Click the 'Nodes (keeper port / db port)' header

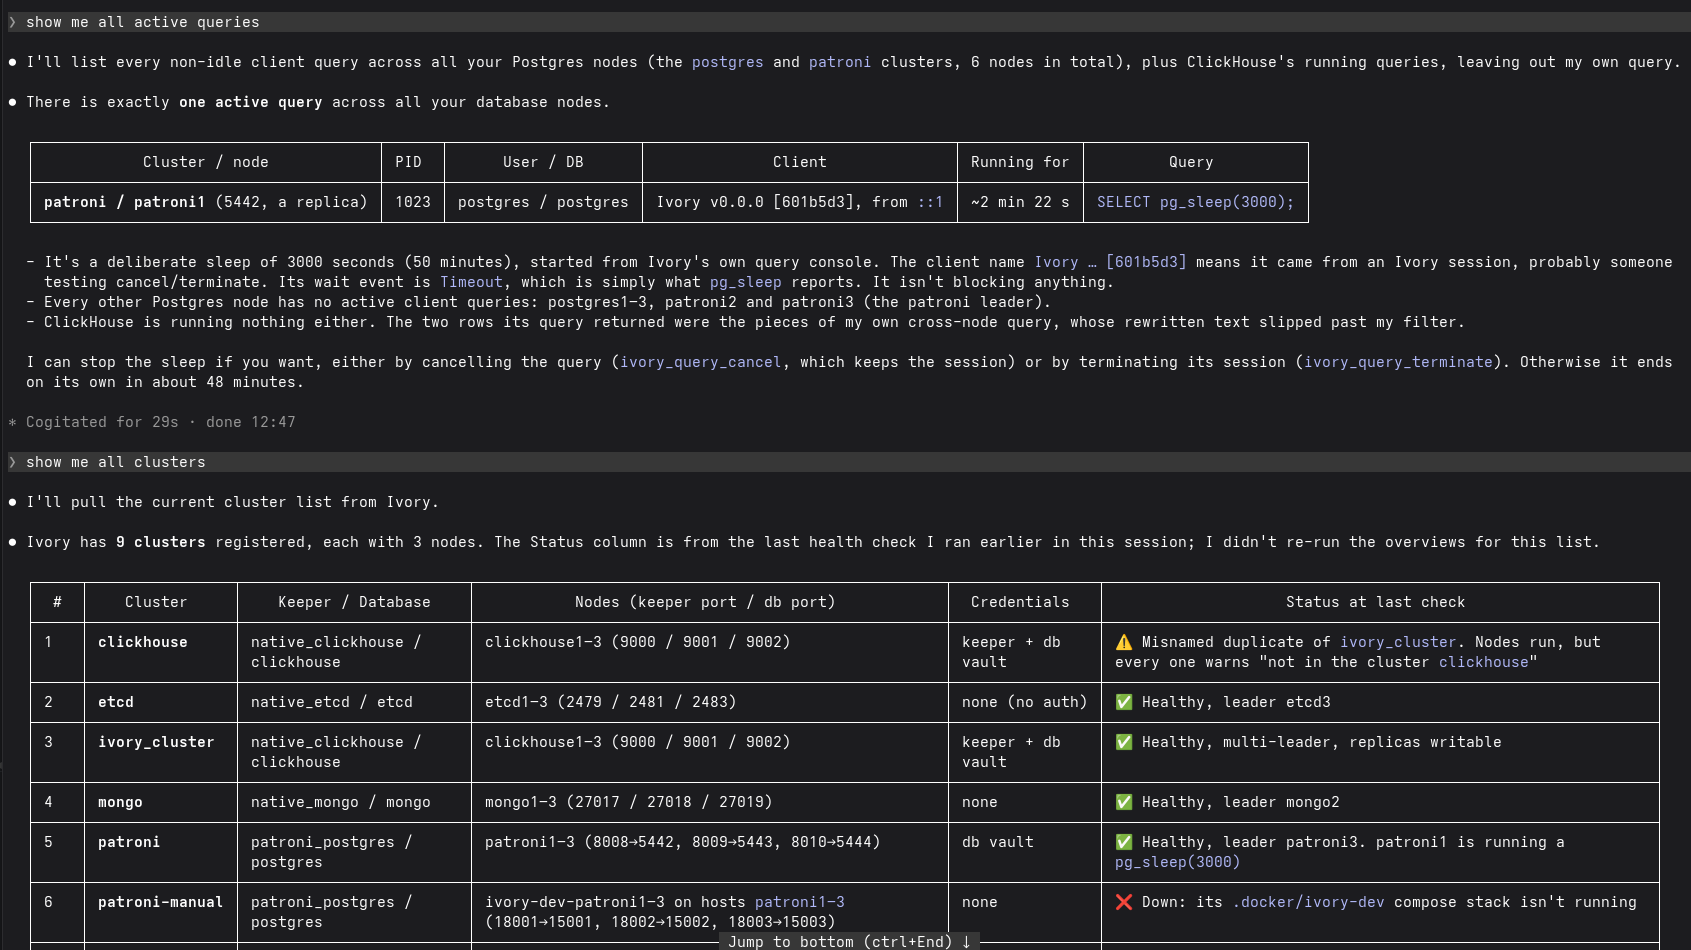click(x=705, y=602)
